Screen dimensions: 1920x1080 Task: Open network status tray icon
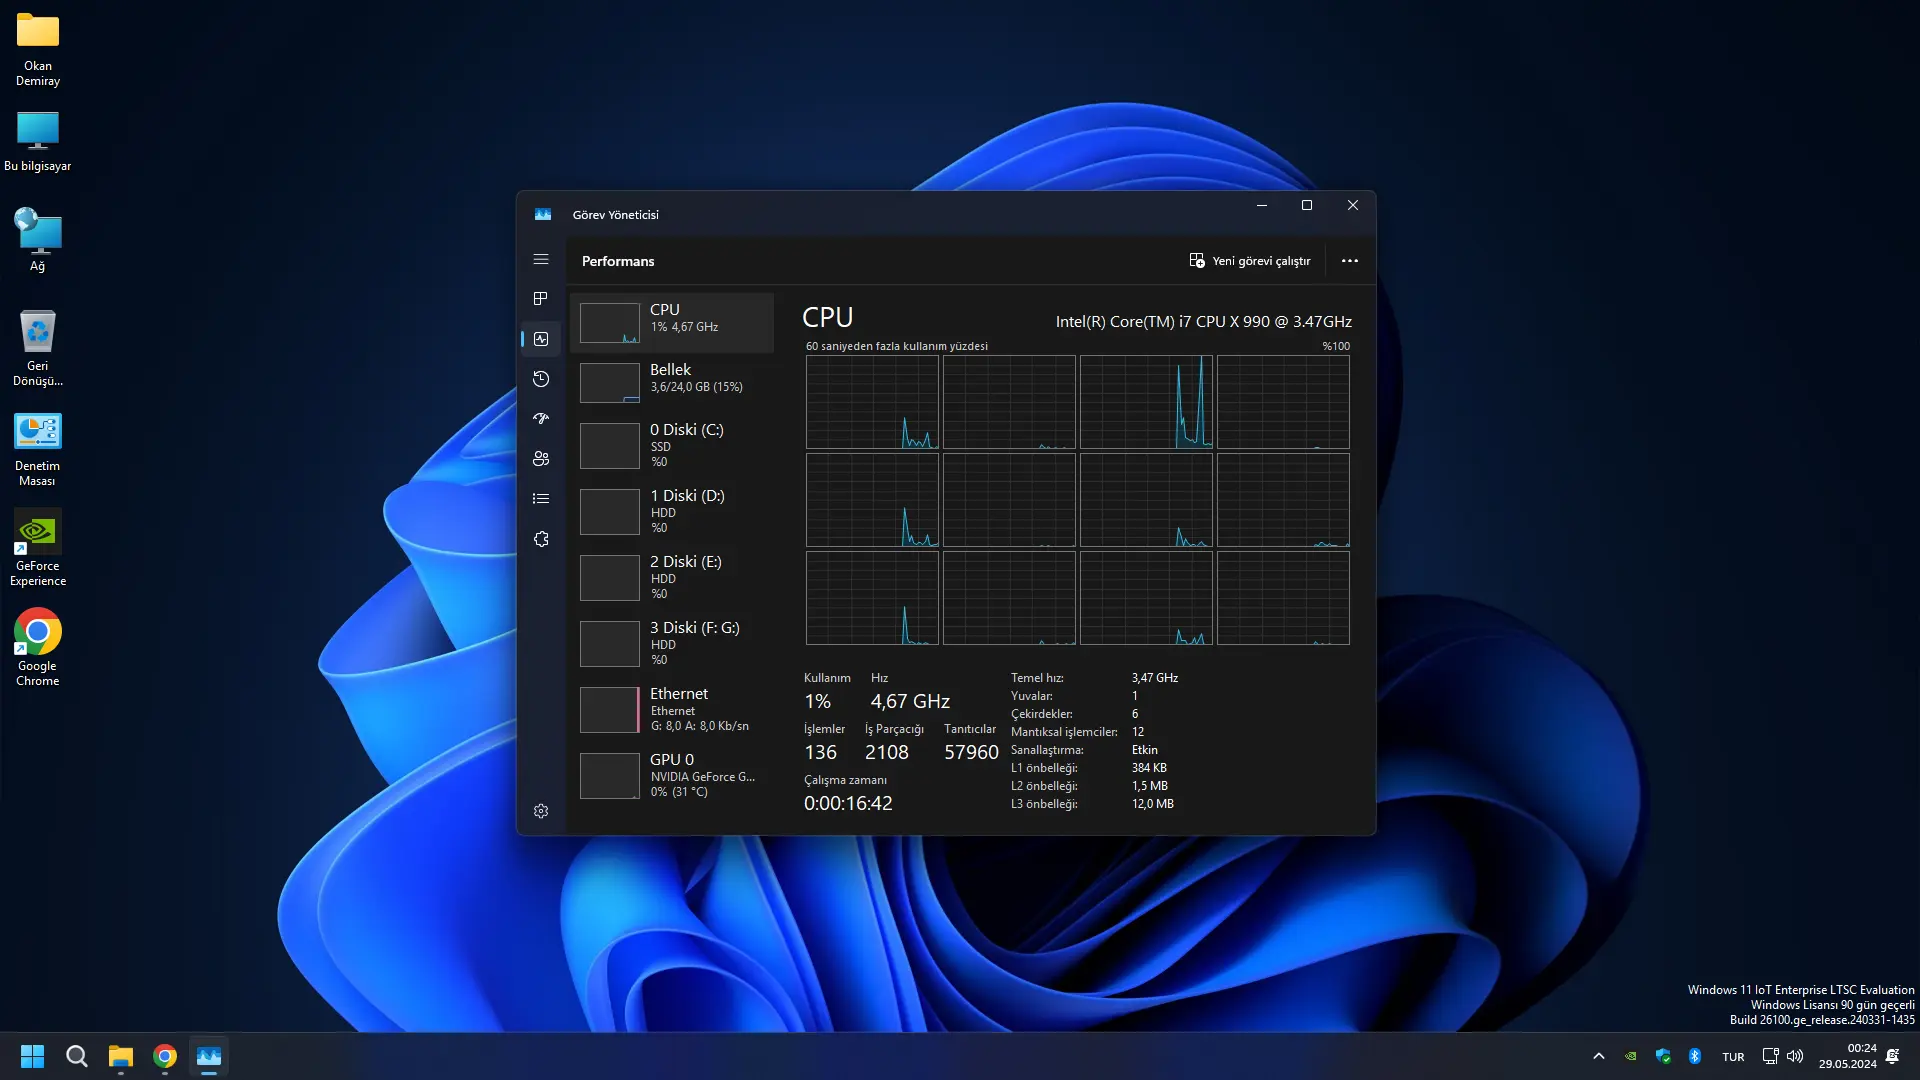[1770, 1056]
